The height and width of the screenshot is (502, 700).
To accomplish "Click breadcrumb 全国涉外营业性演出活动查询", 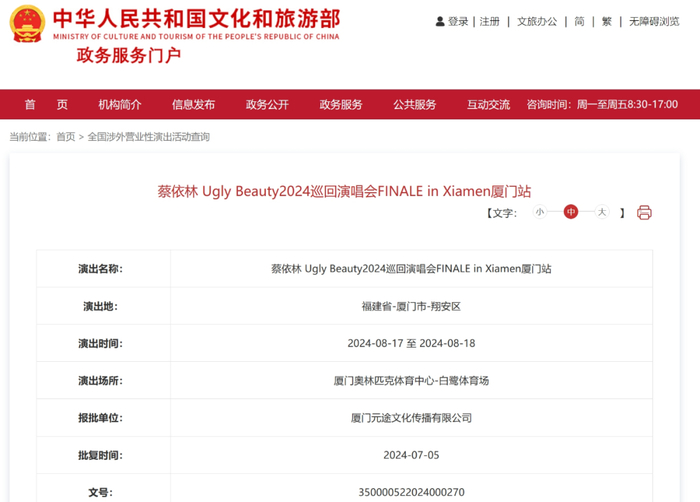I will 148,137.
